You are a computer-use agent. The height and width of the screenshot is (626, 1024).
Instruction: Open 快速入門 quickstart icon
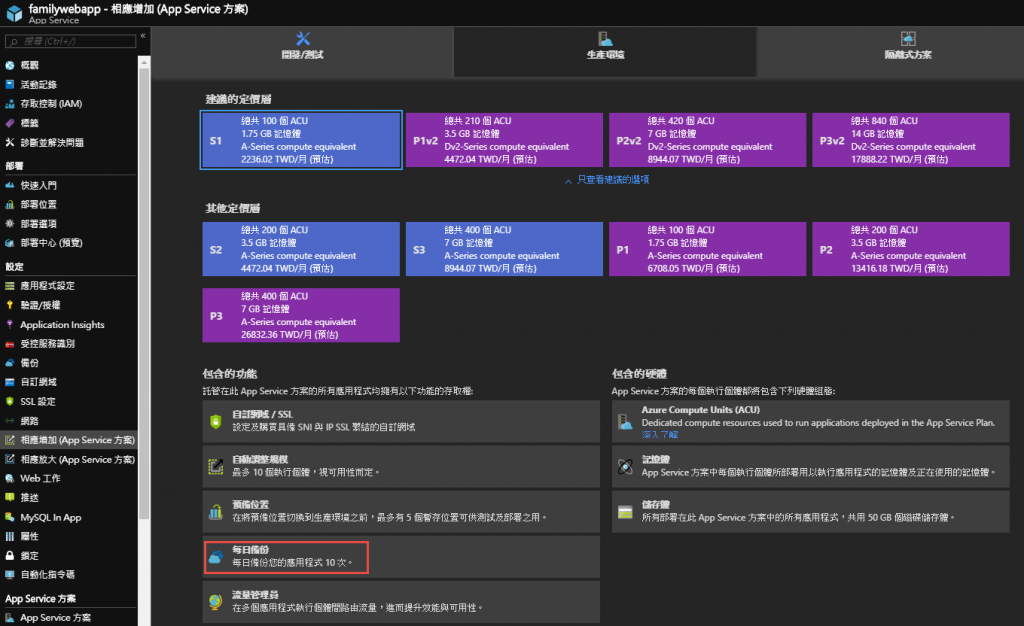(10, 185)
